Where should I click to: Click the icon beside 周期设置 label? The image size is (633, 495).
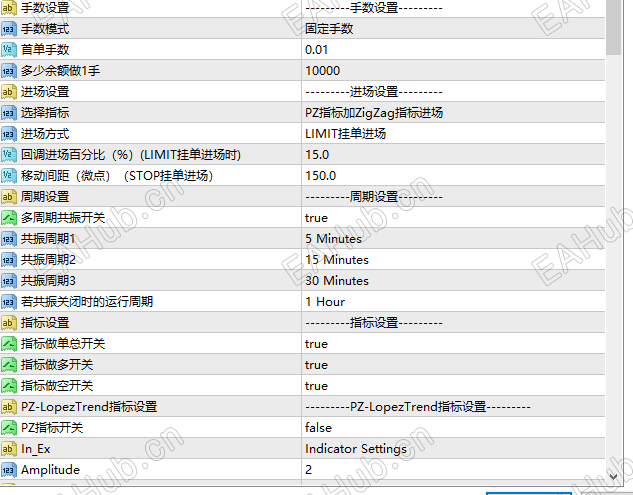tap(8, 197)
